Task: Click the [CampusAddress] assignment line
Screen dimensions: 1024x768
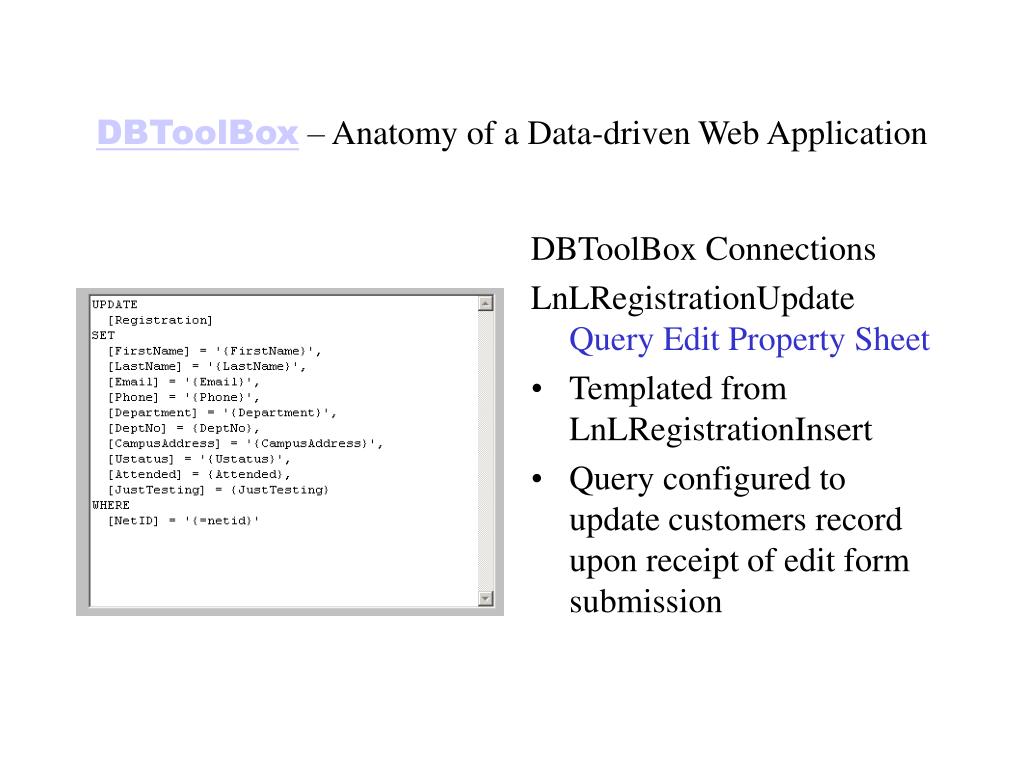Action: [x=245, y=443]
